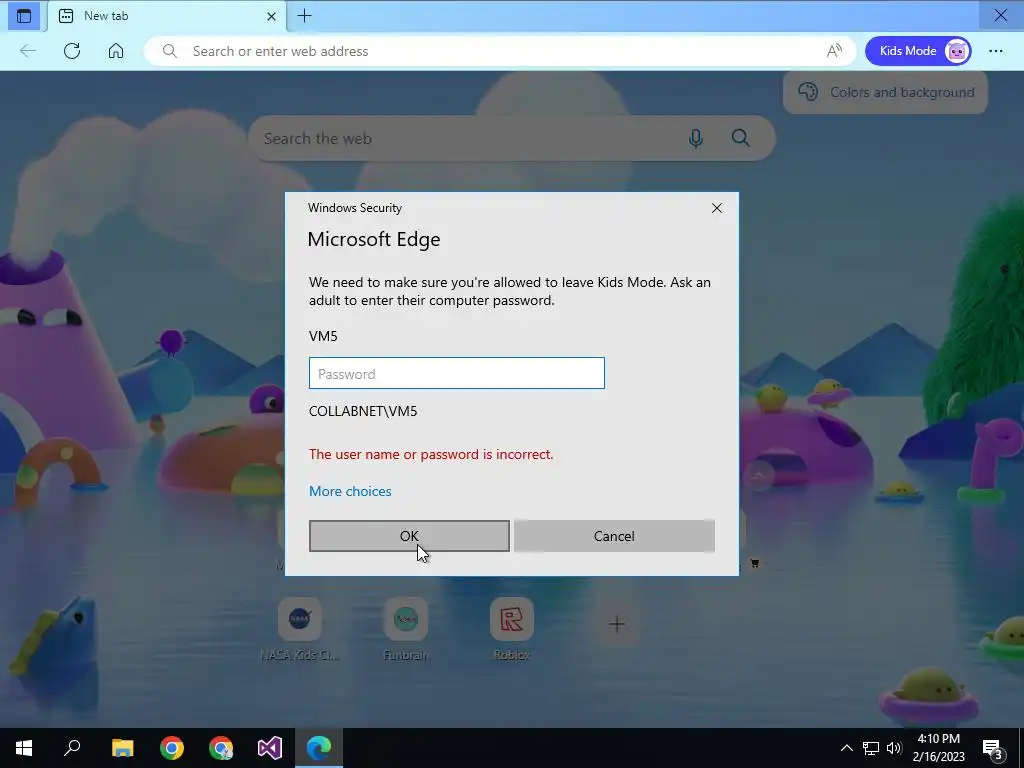
Task: Focus the address bar search field
Action: (500, 51)
